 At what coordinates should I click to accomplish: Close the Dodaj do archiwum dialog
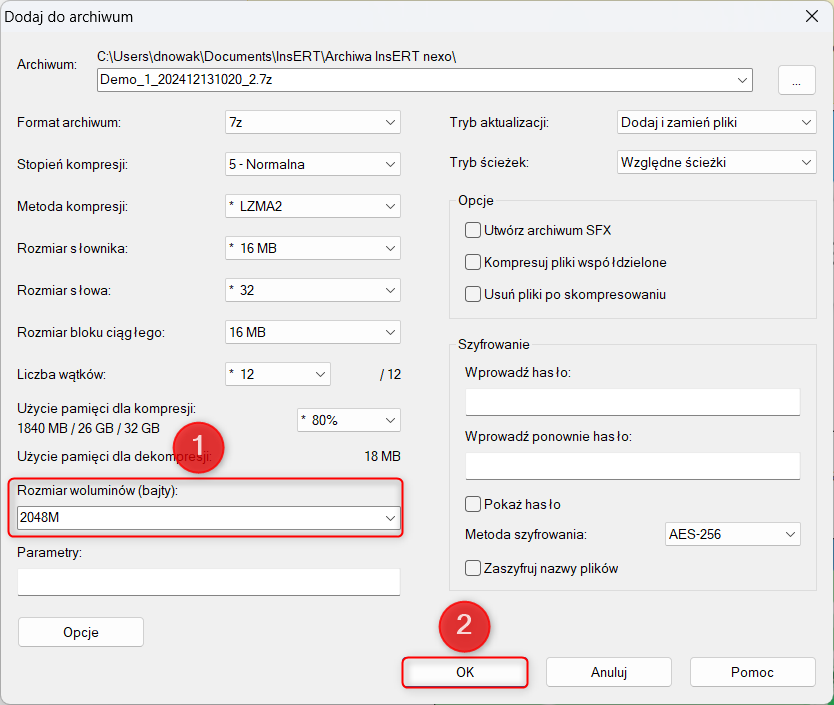[x=812, y=16]
